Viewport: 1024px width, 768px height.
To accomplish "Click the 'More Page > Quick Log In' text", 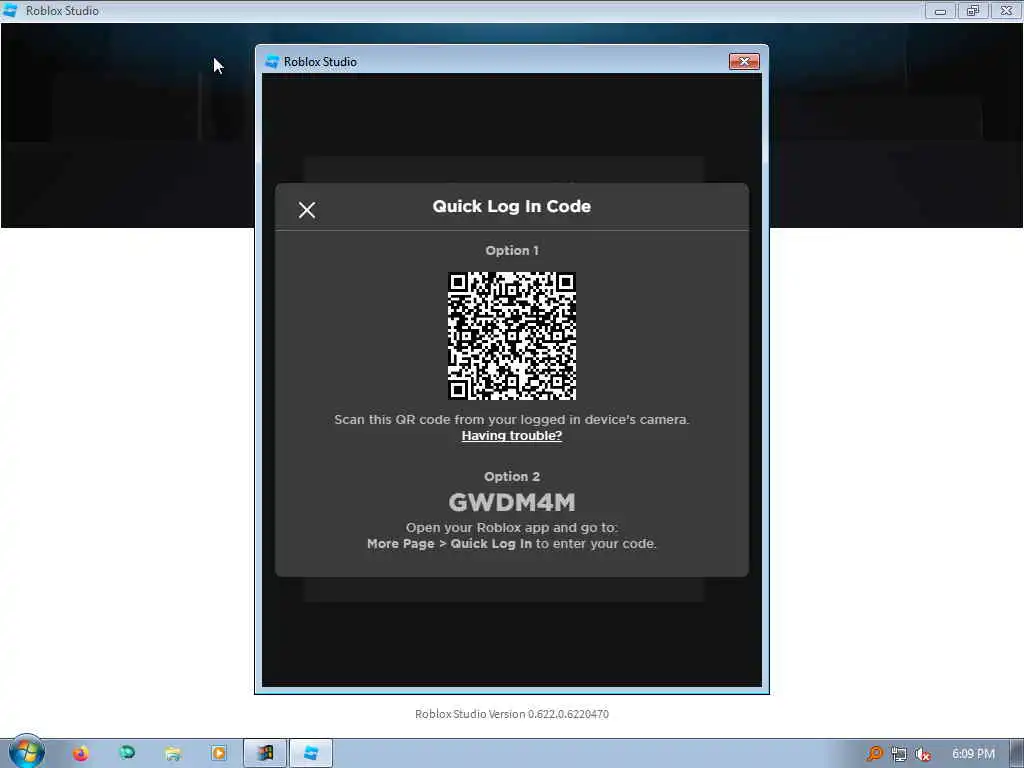I will tap(449, 543).
